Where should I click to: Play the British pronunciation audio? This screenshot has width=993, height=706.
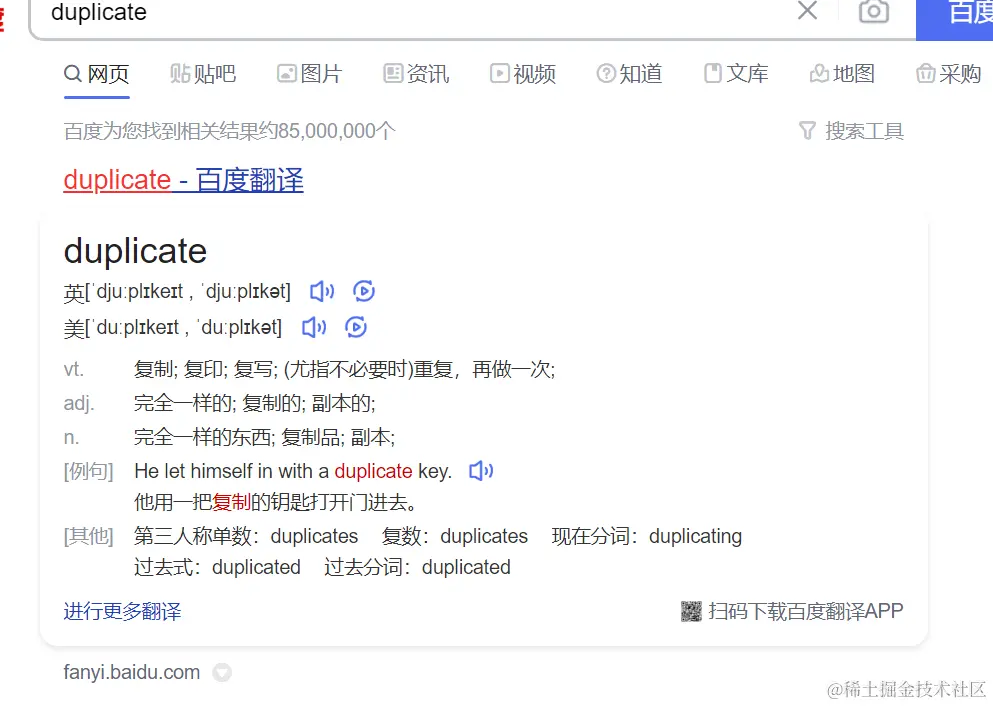coord(321,291)
